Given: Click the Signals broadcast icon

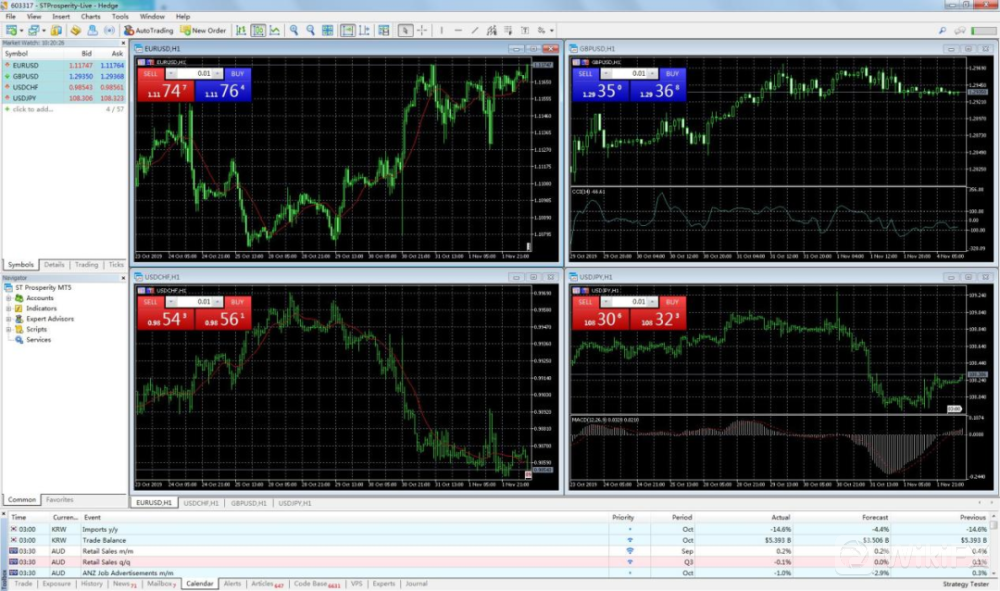Looking at the screenshot, I should [110, 30].
